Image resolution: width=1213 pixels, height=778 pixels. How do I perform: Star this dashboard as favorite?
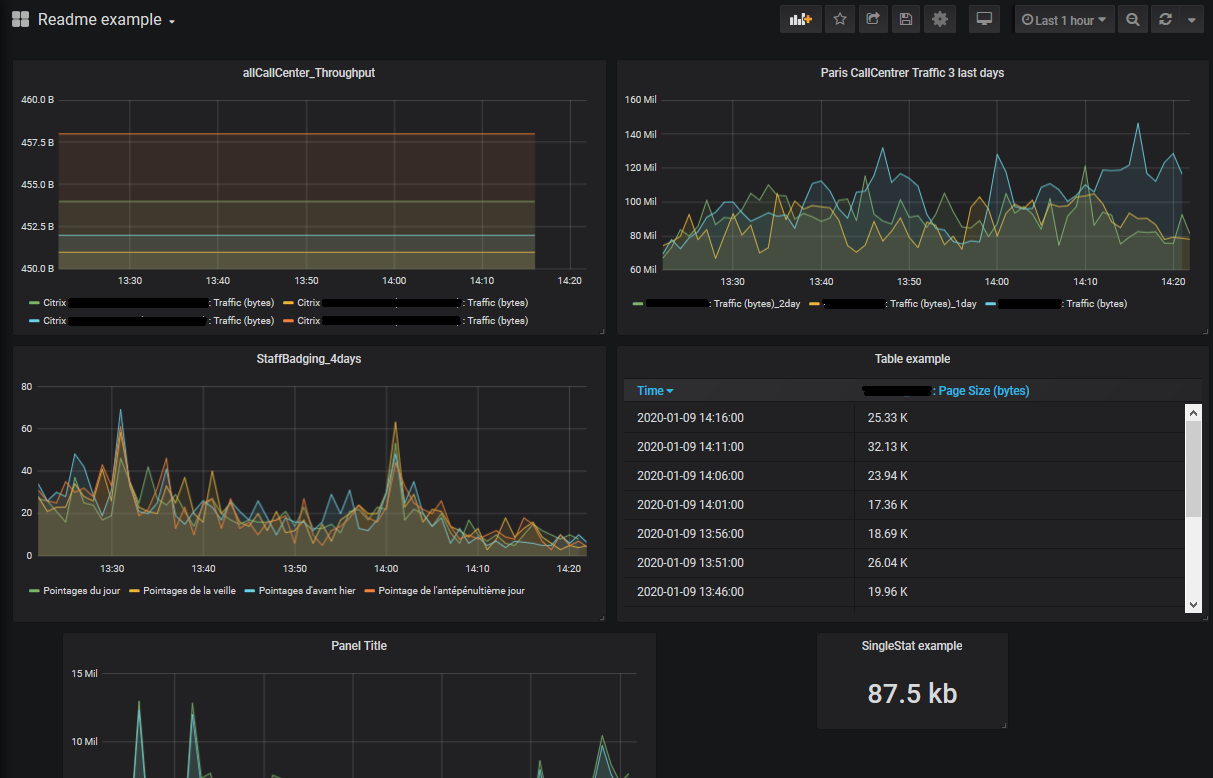(x=840, y=19)
